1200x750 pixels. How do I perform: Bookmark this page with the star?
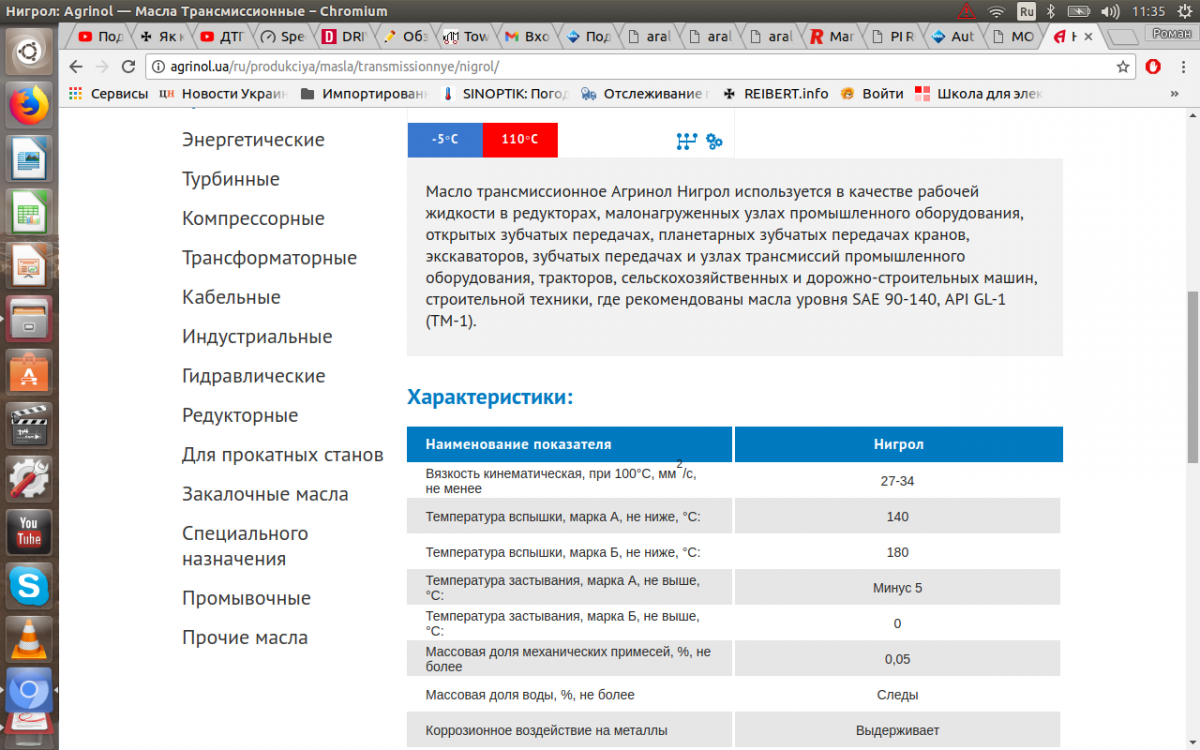tap(1123, 67)
